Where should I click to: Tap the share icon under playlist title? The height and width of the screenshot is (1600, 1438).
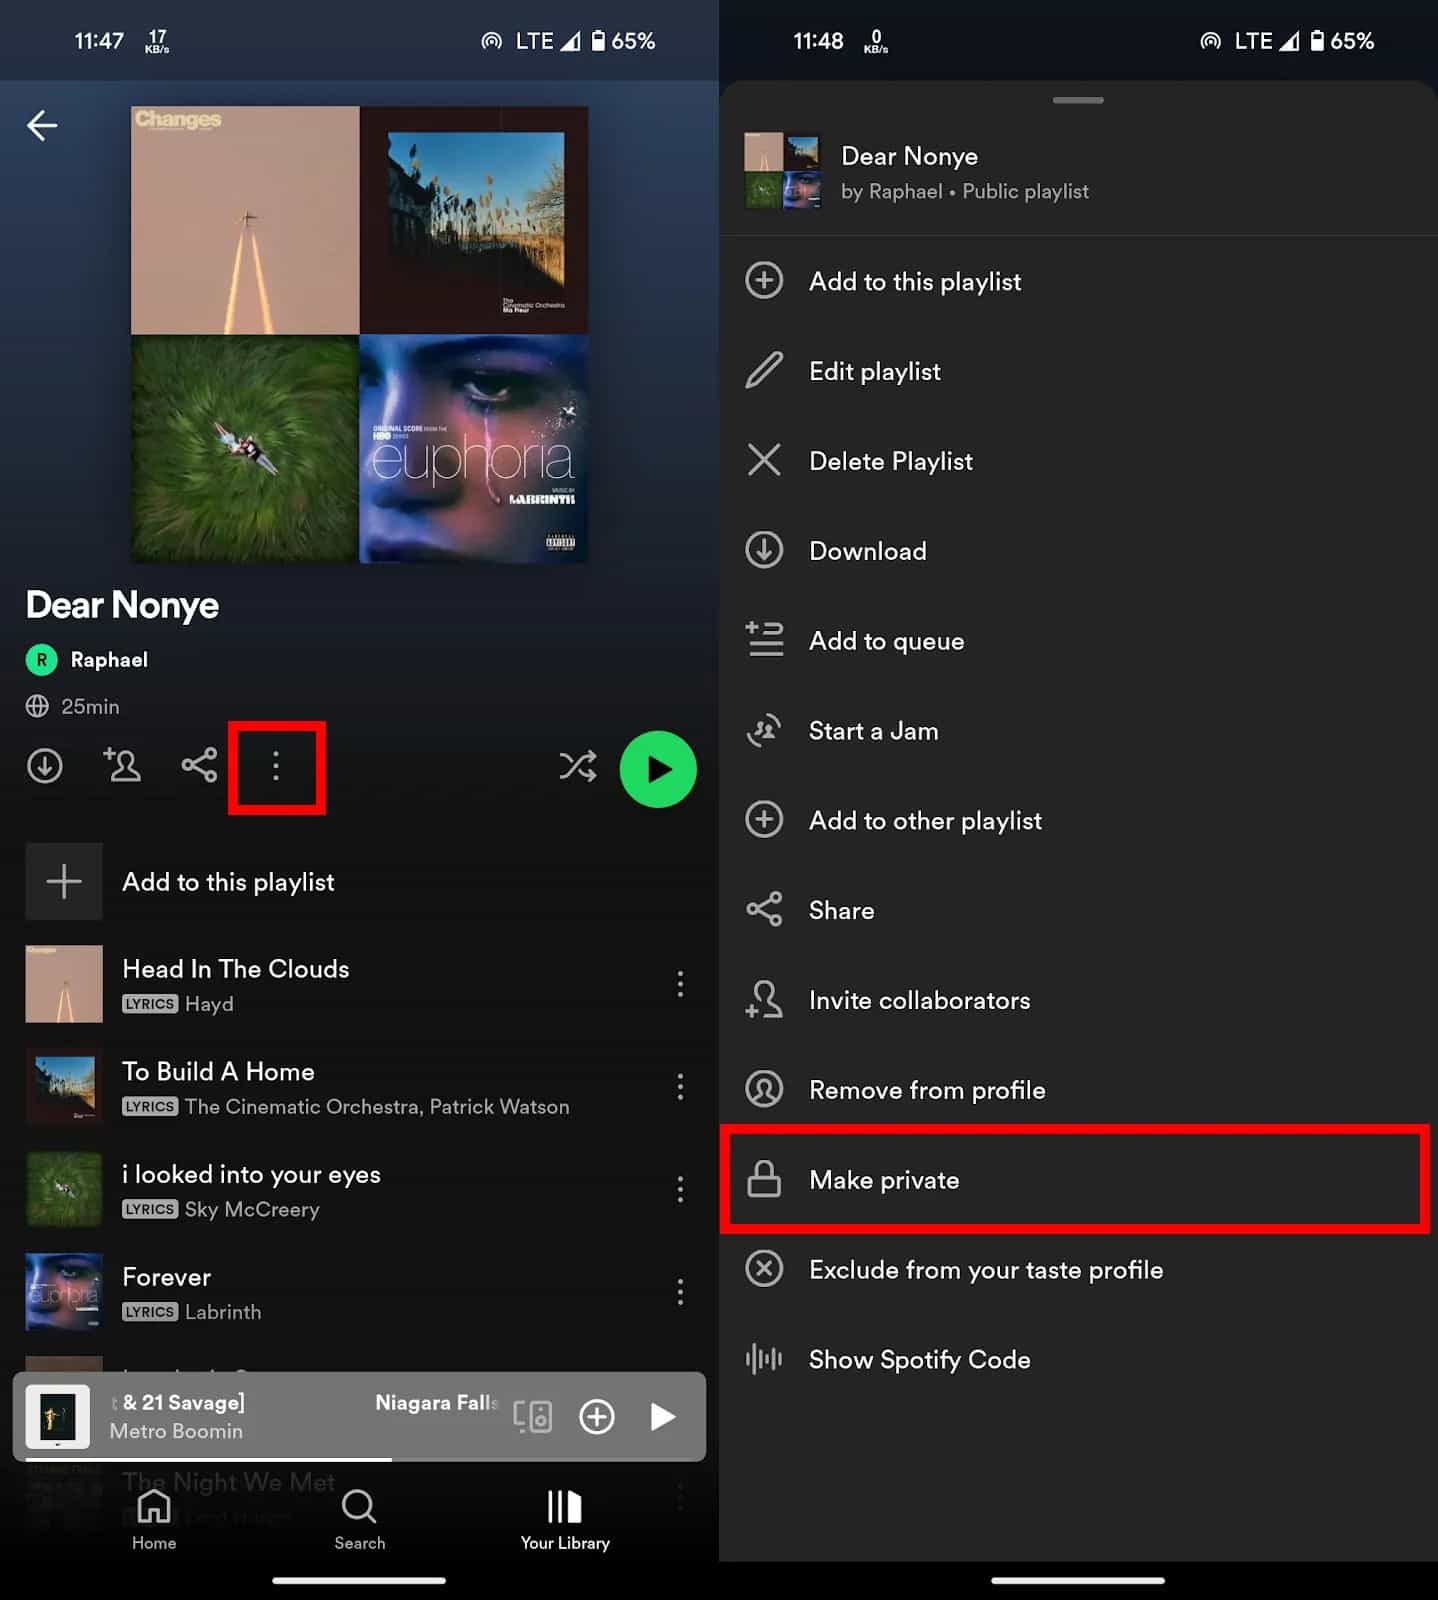[x=199, y=765]
